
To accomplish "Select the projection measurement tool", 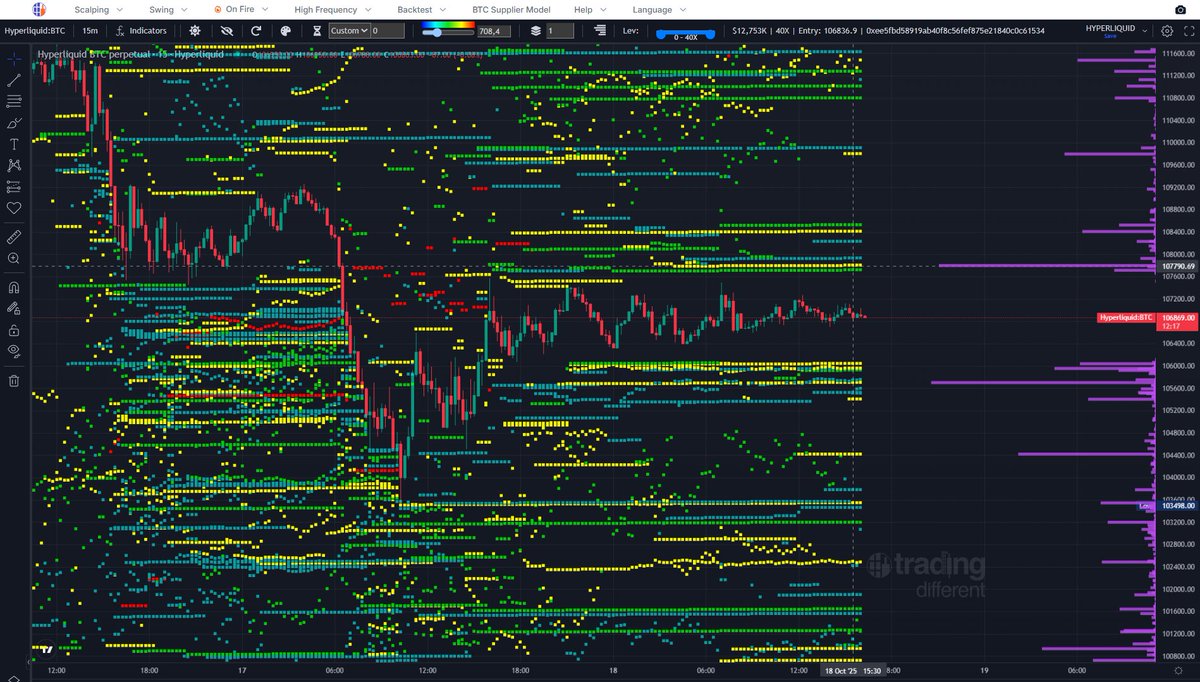I will click(x=14, y=187).
